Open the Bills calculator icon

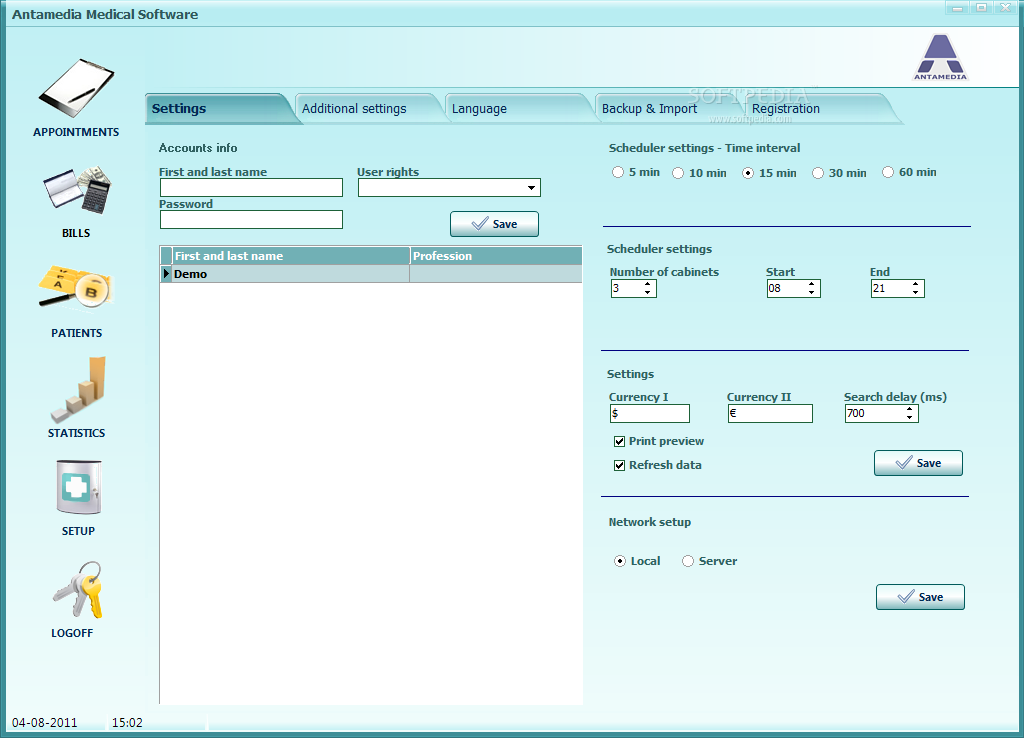coord(77,190)
